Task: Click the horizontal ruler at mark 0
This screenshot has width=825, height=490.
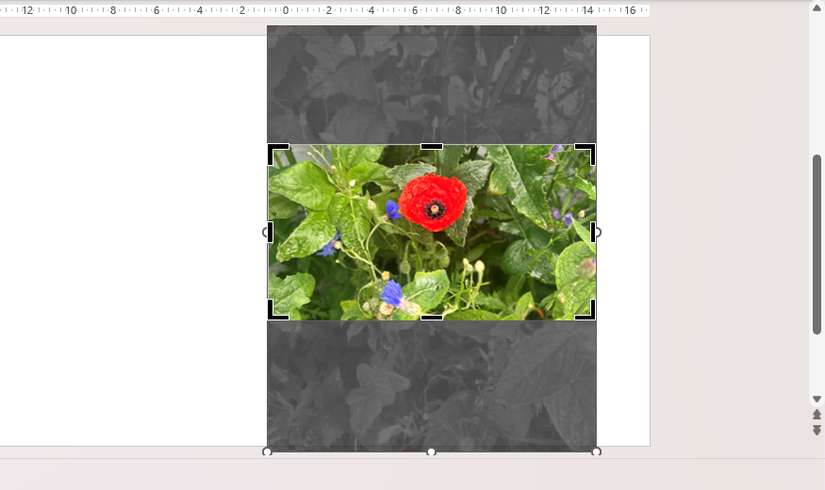Action: click(x=286, y=10)
